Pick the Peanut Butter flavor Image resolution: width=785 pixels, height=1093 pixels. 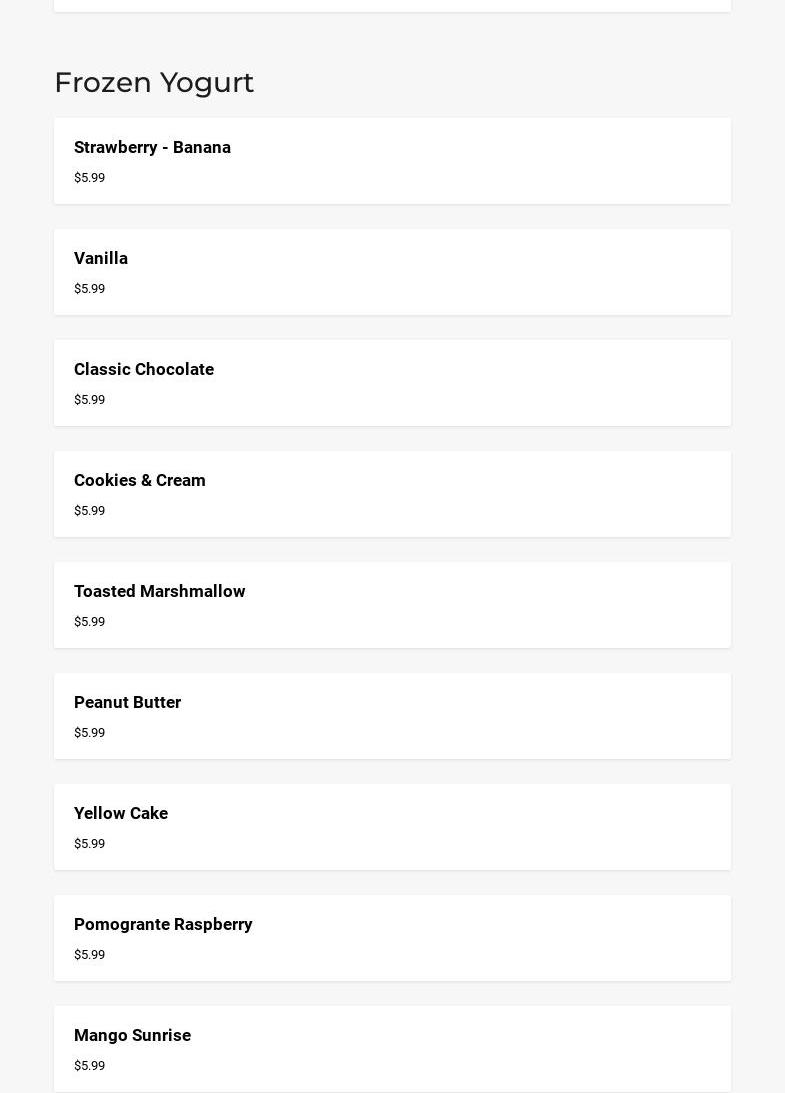128,703
